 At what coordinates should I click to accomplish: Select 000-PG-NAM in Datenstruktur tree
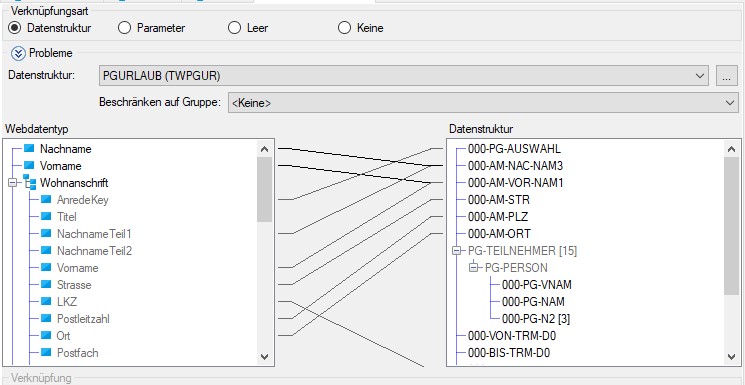coord(533,302)
